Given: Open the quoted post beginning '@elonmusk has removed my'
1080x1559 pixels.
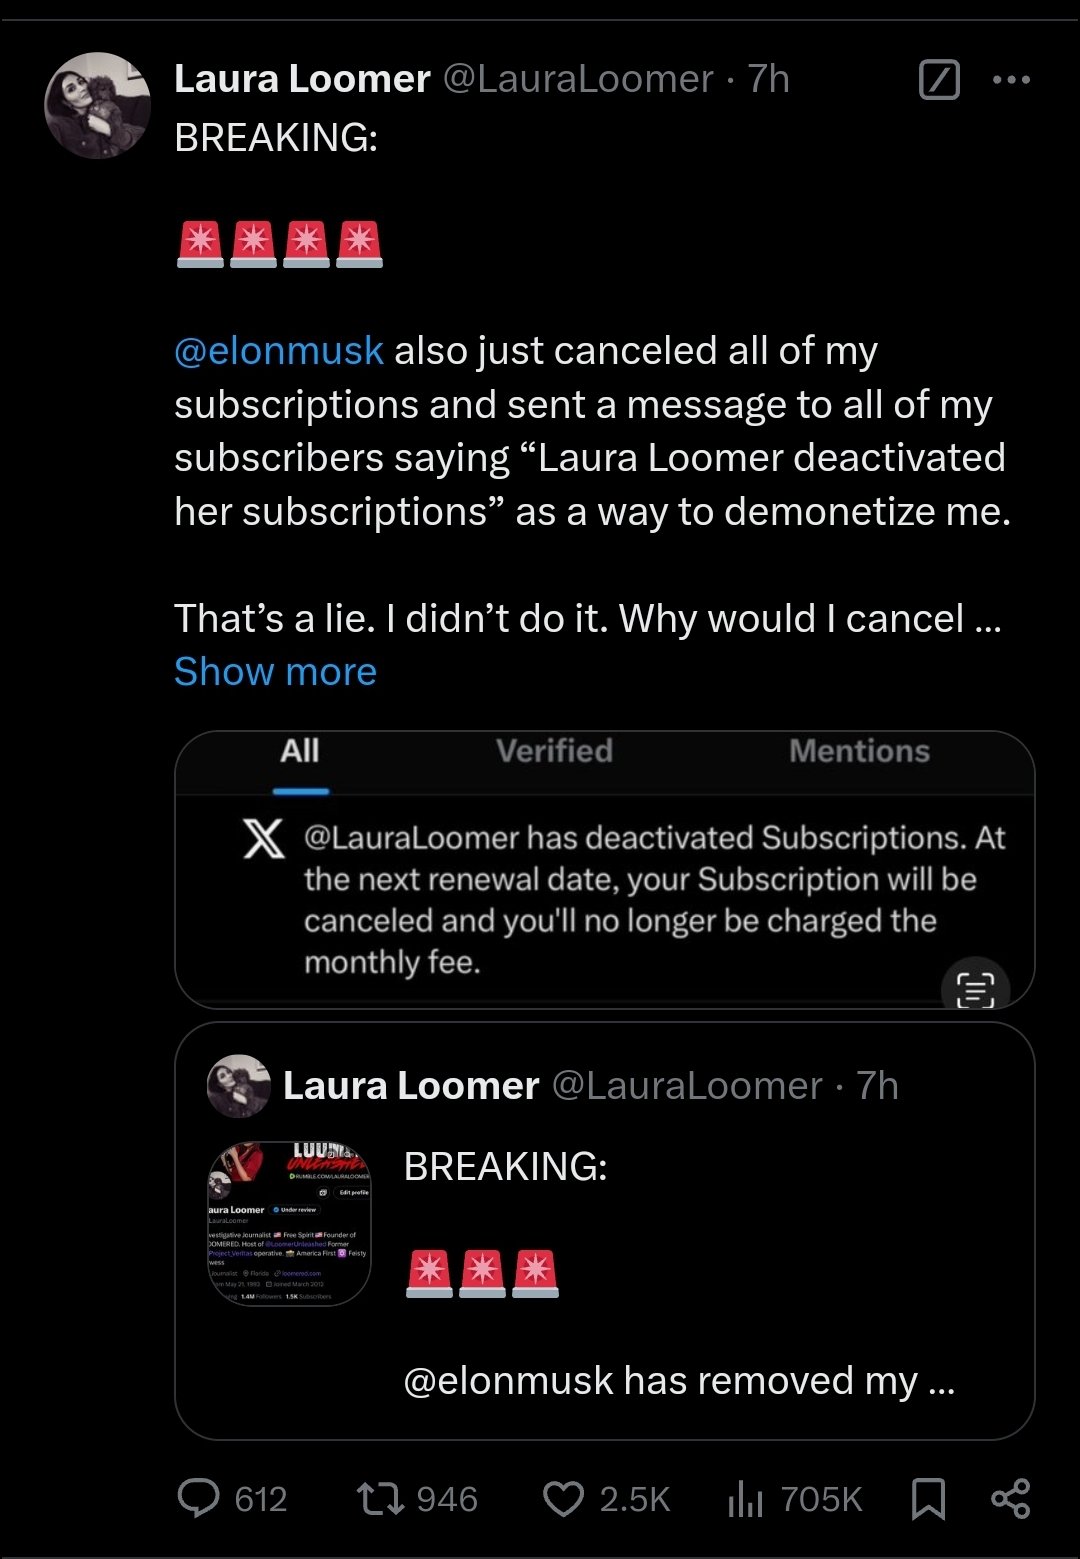Looking at the screenshot, I should pyautogui.click(x=678, y=1380).
